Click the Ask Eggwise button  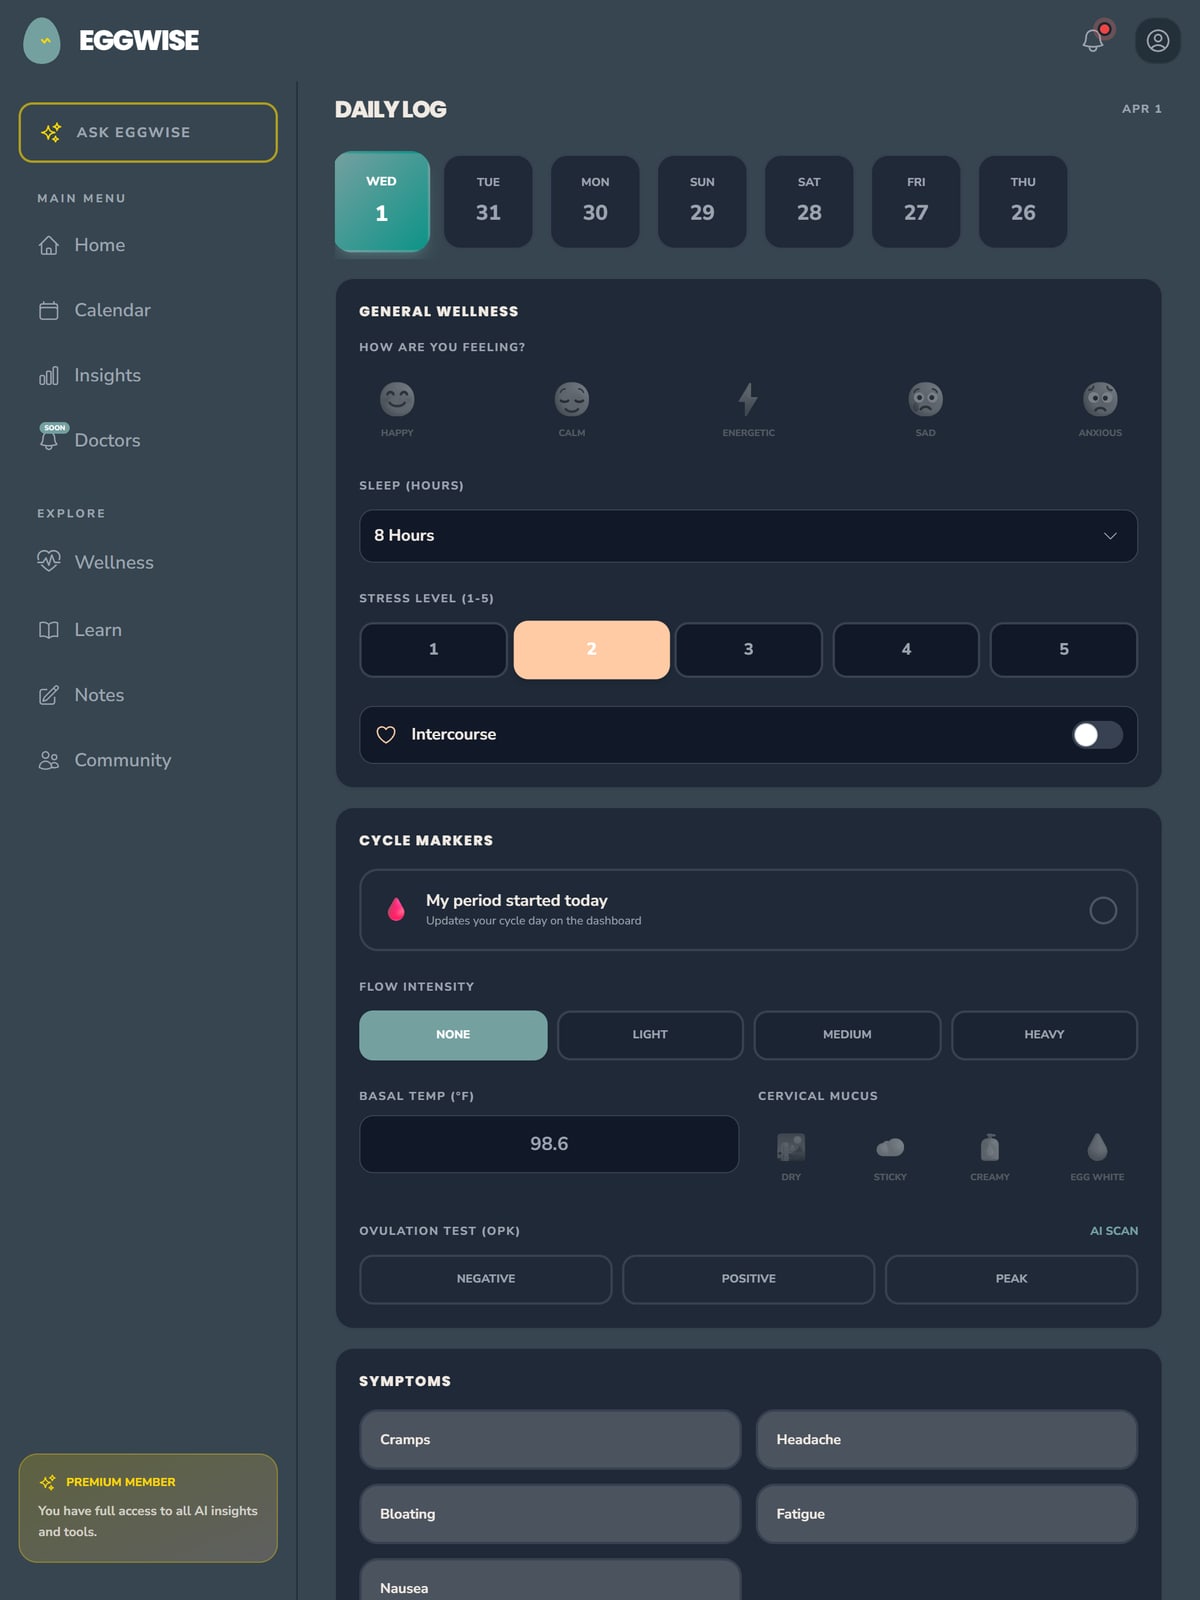[148, 132]
